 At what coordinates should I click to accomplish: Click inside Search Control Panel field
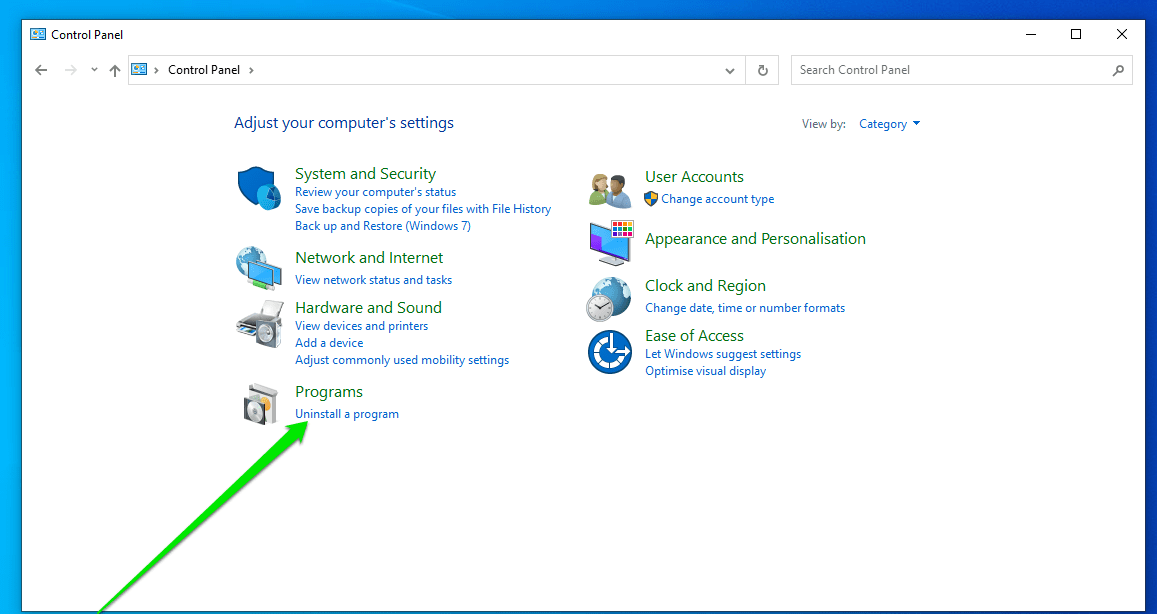[950, 70]
